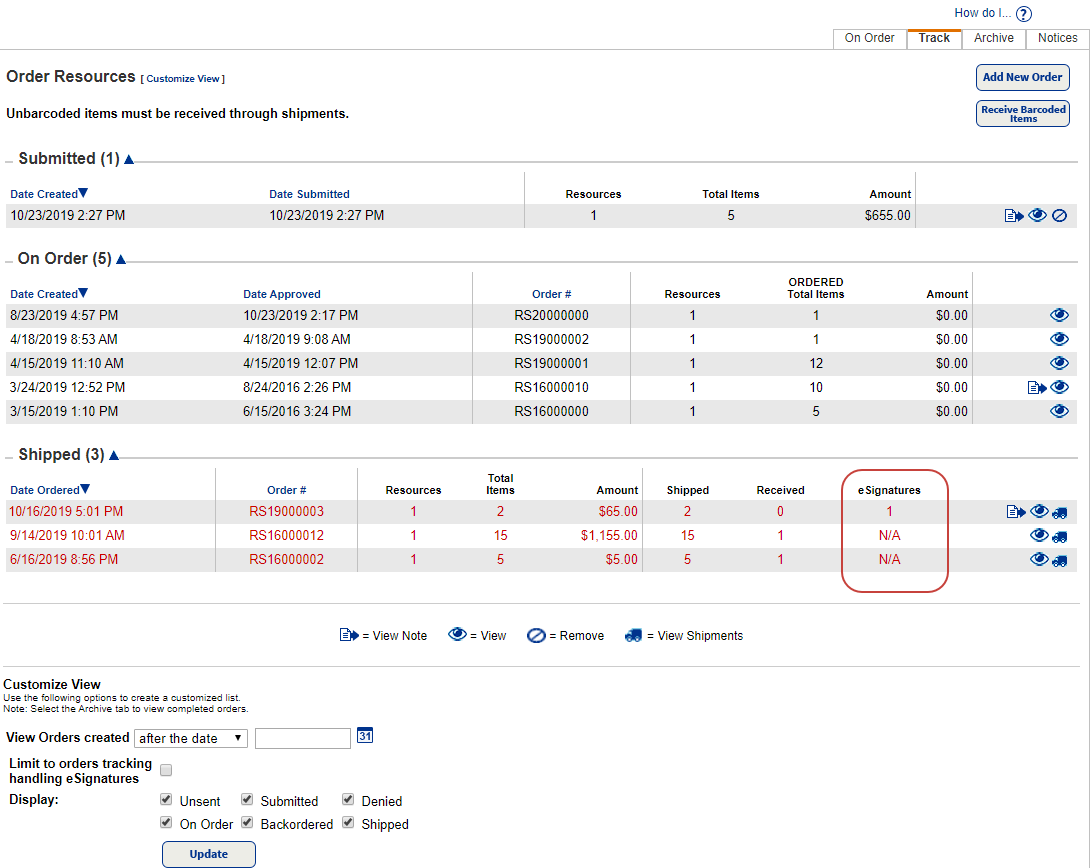View order RS19000002 details
The width and height of the screenshot is (1090, 868).
pyautogui.click(x=1059, y=339)
